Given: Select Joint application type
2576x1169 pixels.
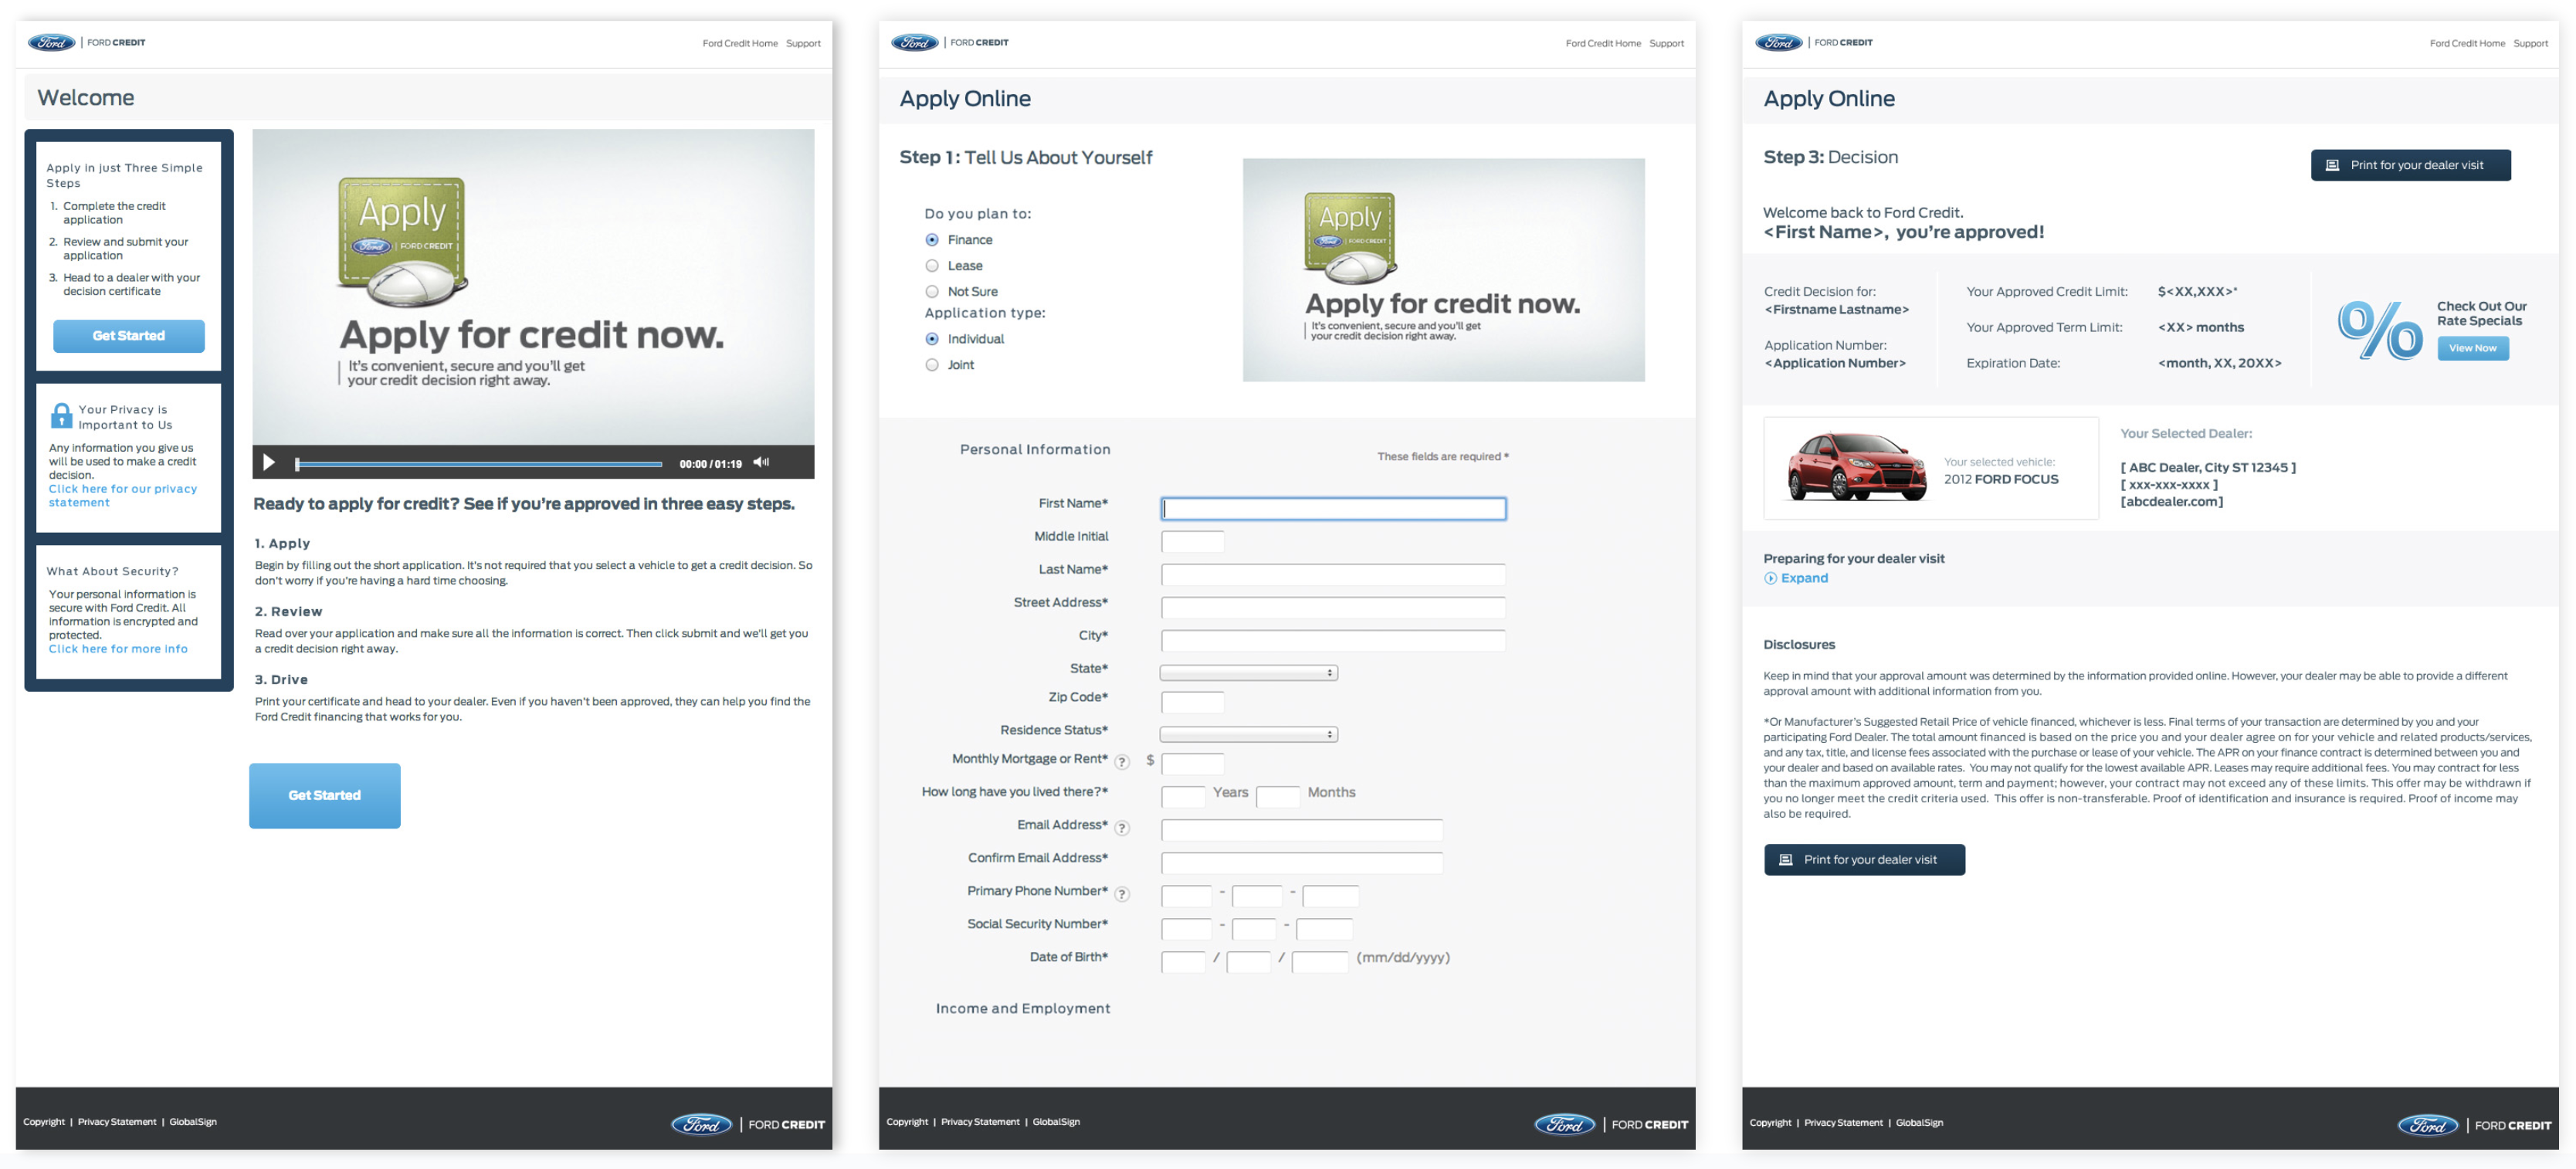Looking at the screenshot, I should coord(932,365).
